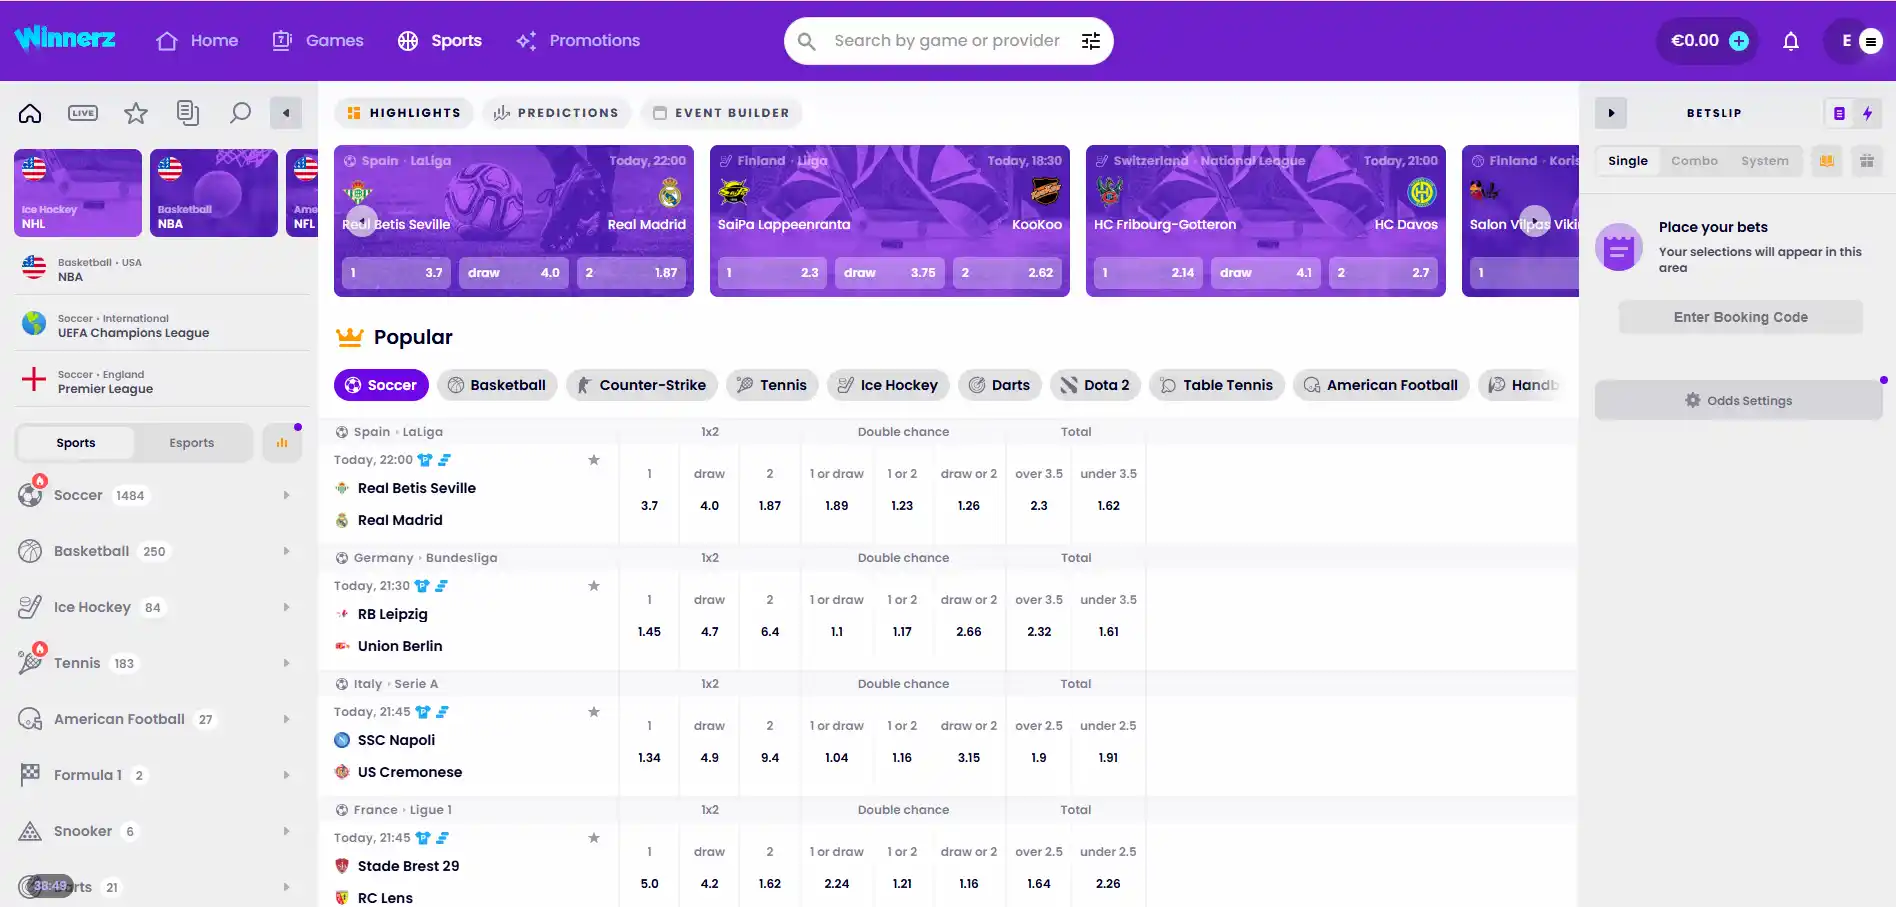The image size is (1896, 907).
Task: Collapse the betslip panel arrow
Action: [x=1611, y=113]
